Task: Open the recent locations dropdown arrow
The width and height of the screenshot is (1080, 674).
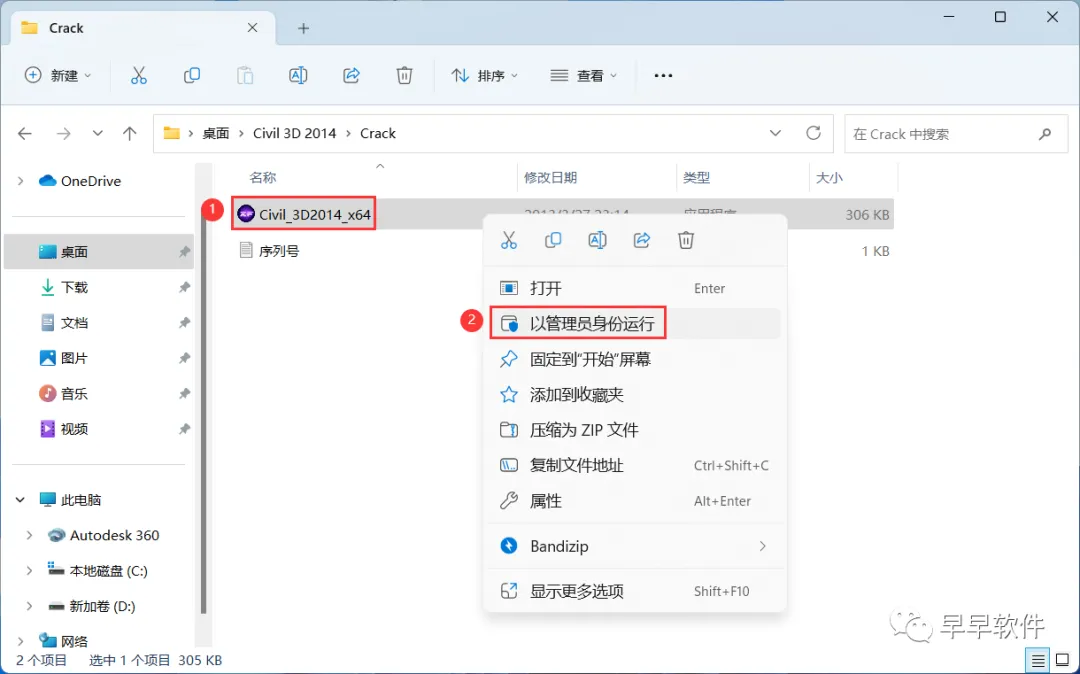Action: 98,134
